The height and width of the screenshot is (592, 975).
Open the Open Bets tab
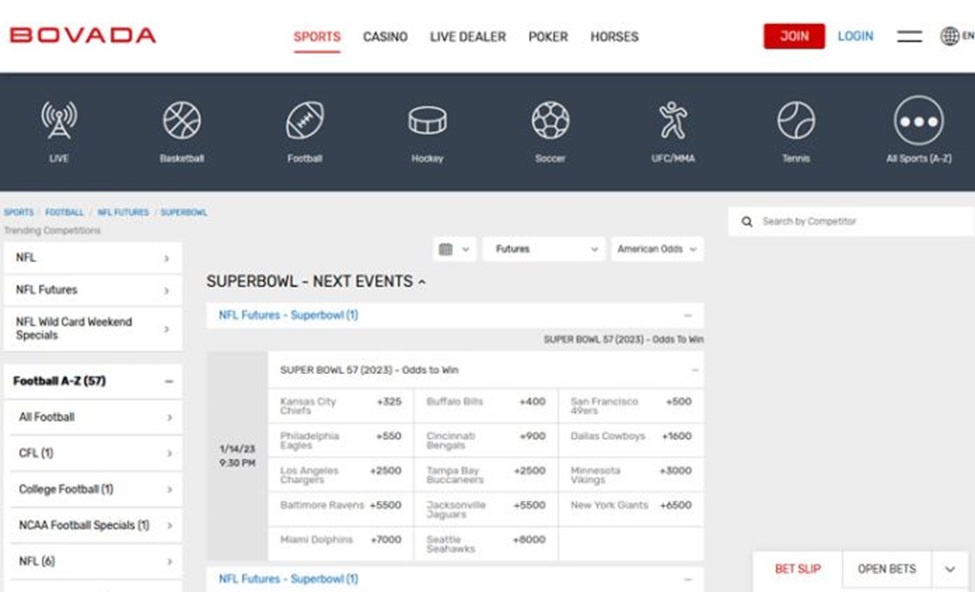coord(886,569)
